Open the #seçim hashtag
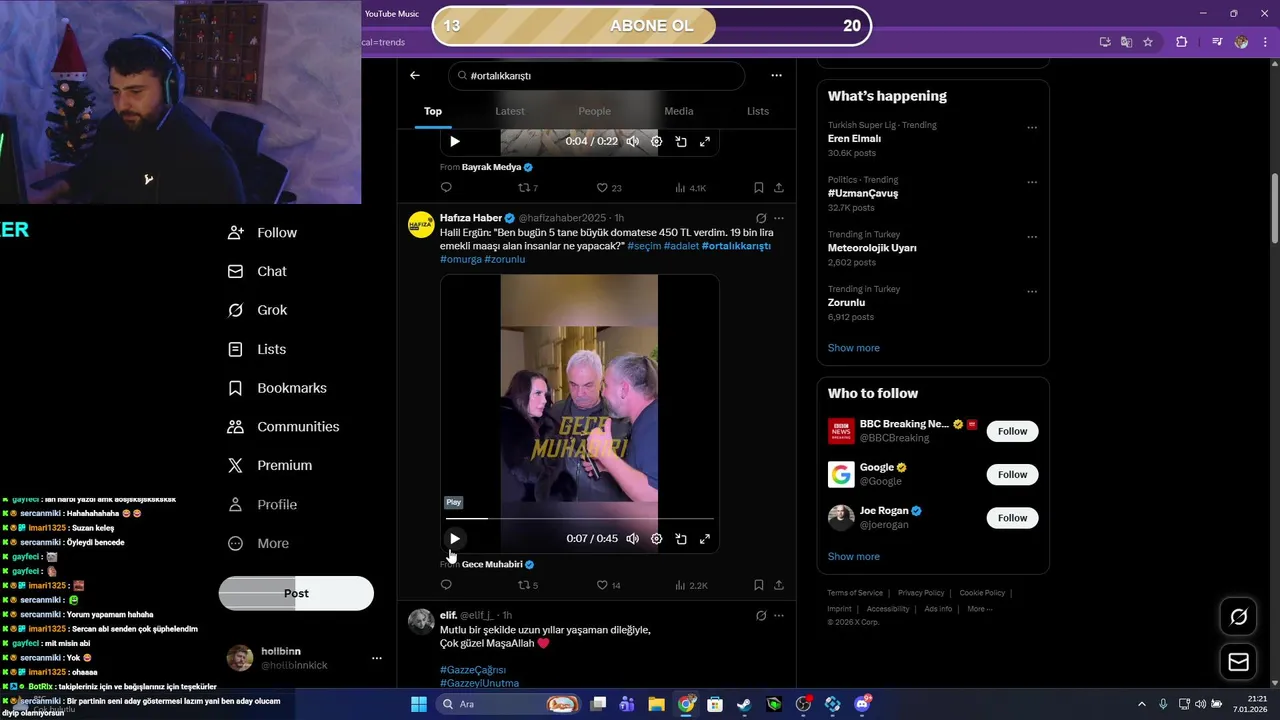 [x=644, y=246]
